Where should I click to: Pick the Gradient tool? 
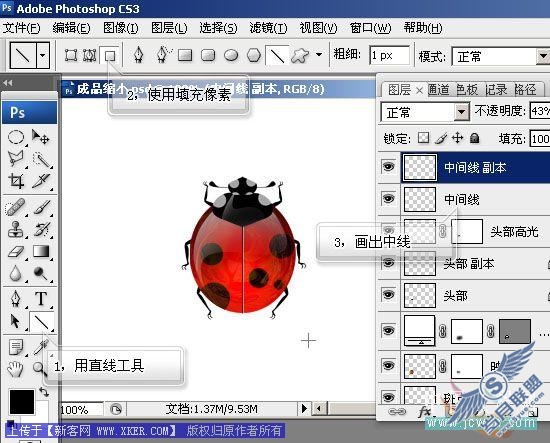(41, 251)
